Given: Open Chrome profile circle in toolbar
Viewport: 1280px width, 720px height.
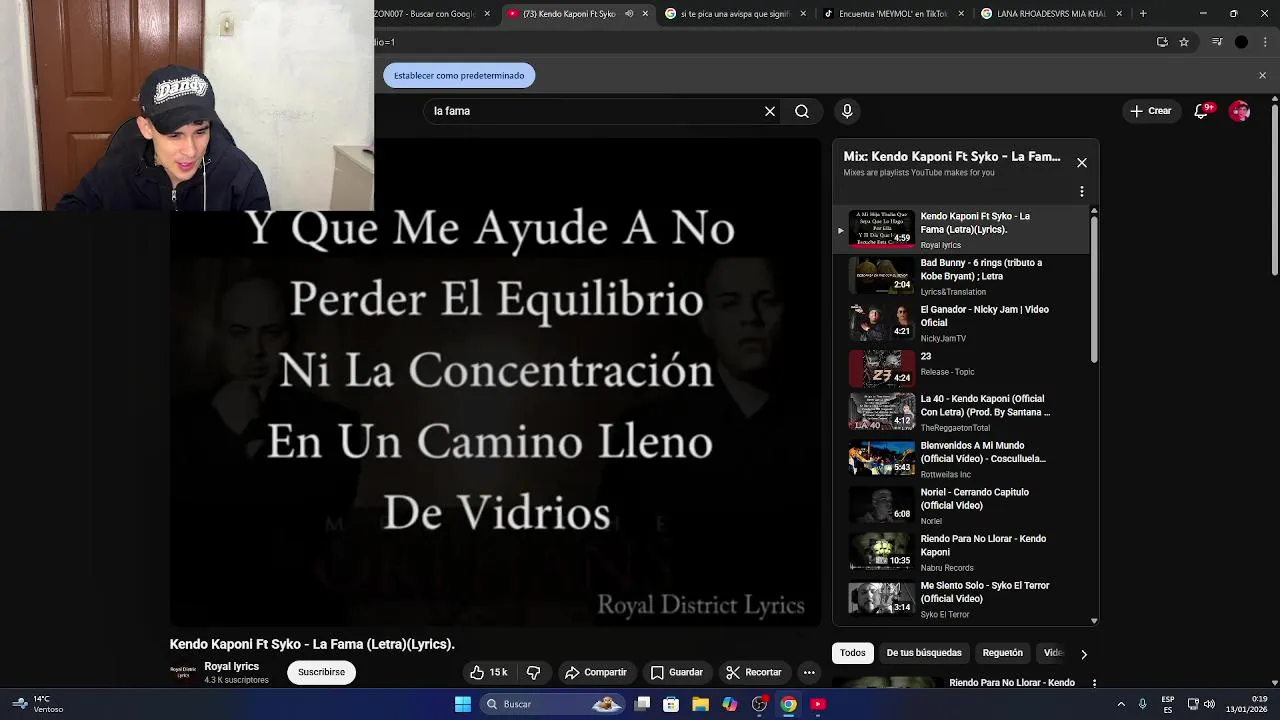Looking at the screenshot, I should point(1241,42).
